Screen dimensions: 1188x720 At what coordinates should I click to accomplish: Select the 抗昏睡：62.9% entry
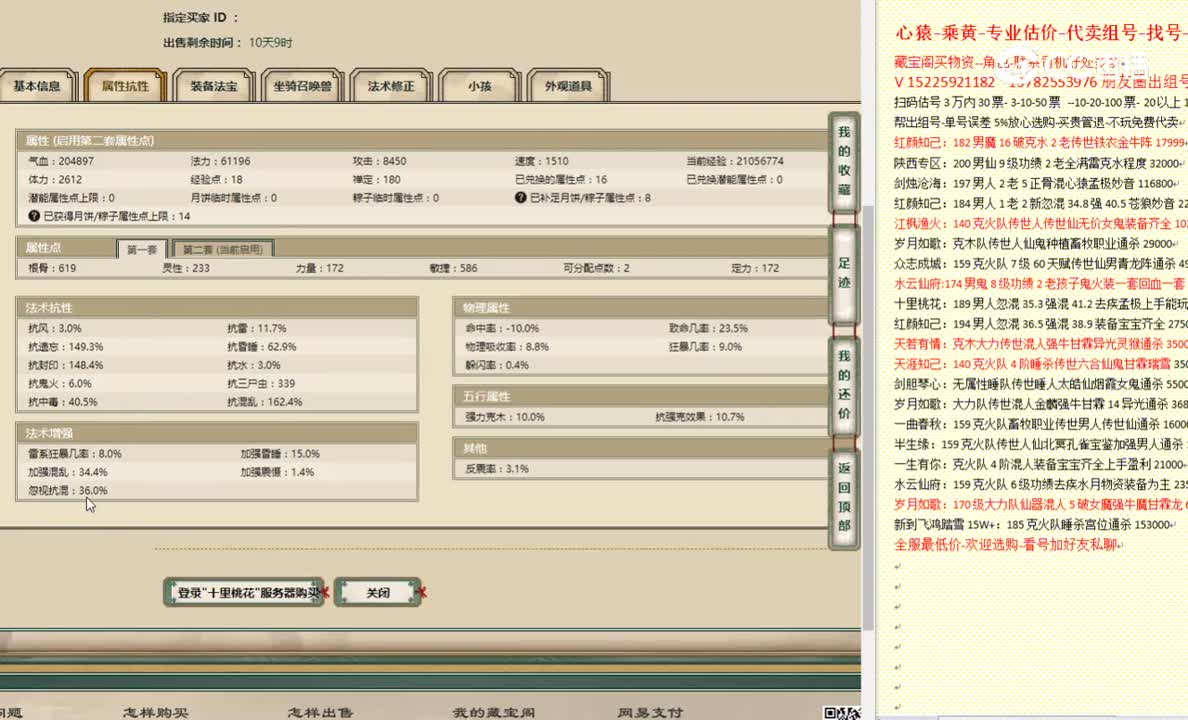(x=262, y=347)
